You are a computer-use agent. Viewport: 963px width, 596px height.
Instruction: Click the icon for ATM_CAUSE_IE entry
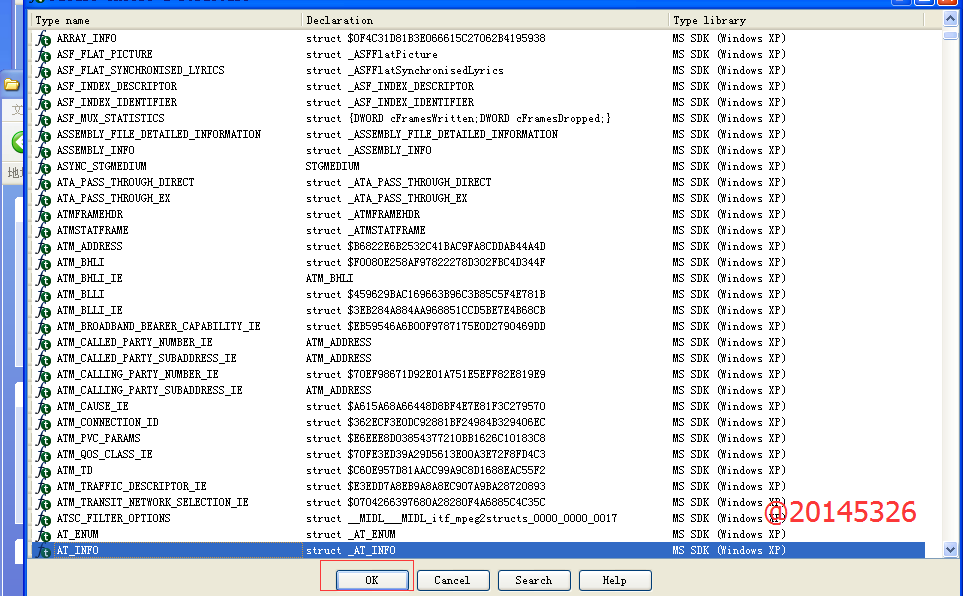click(x=43, y=407)
